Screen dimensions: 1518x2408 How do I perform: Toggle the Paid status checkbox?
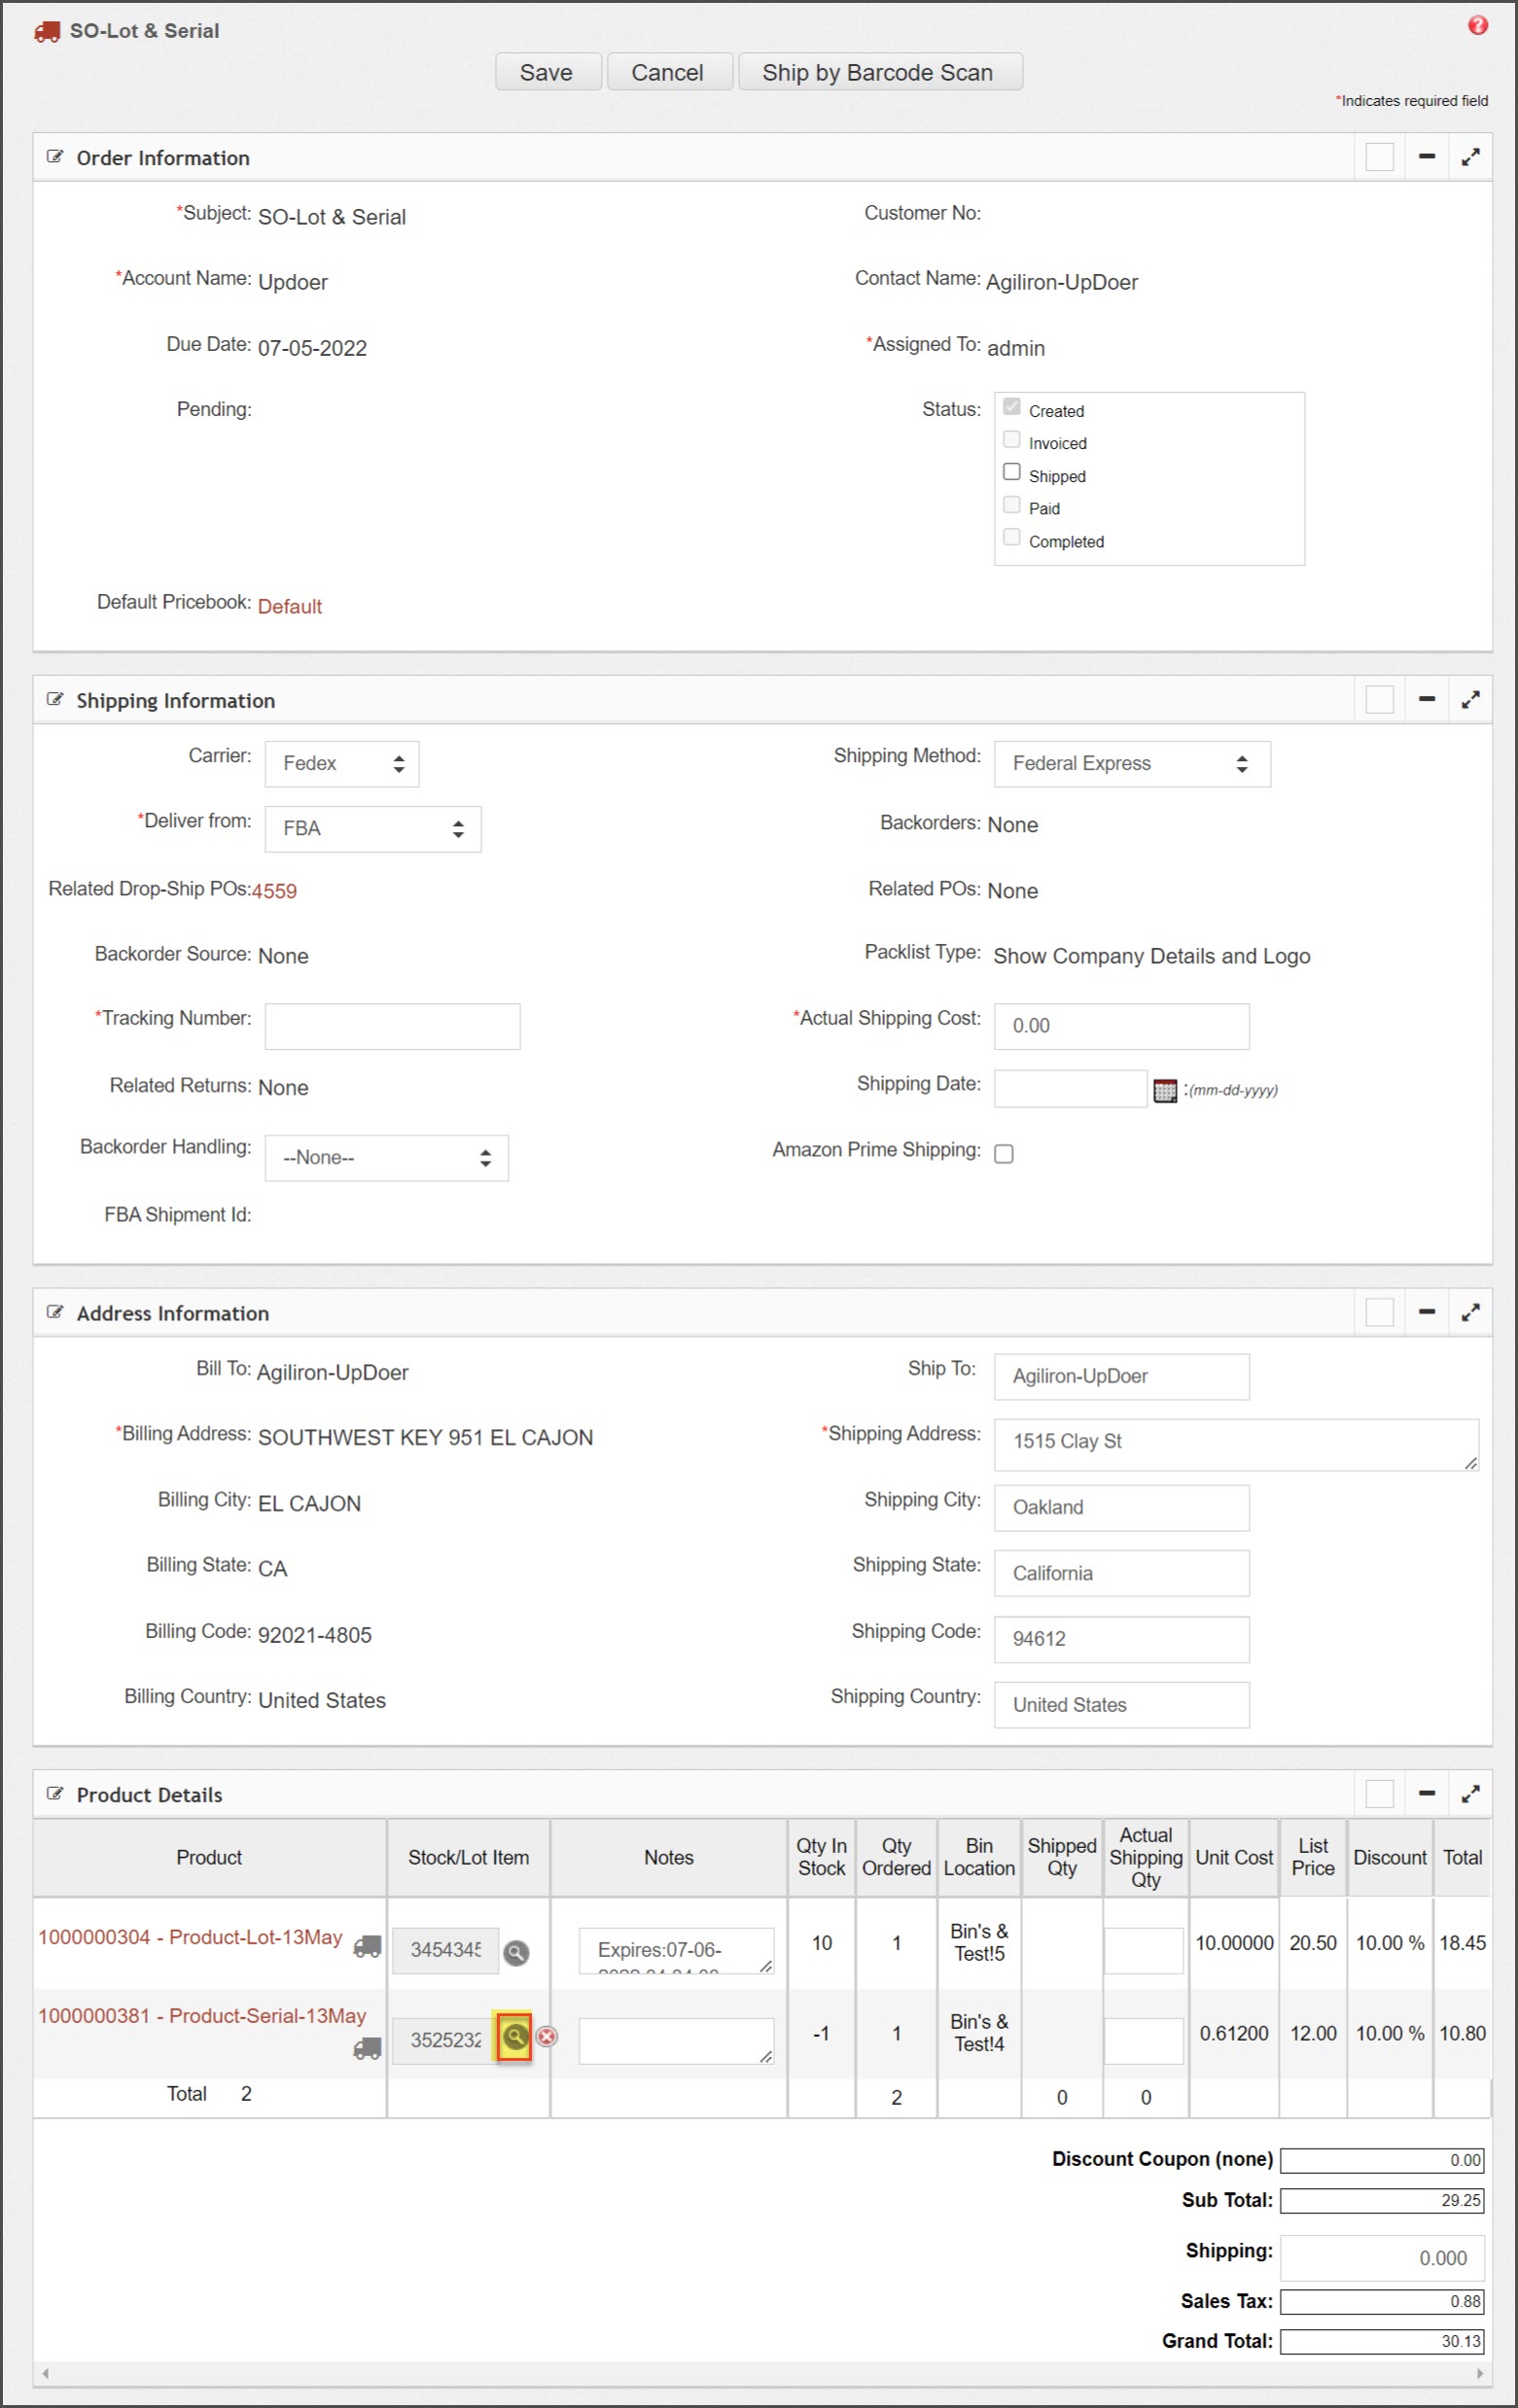pyautogui.click(x=1011, y=504)
